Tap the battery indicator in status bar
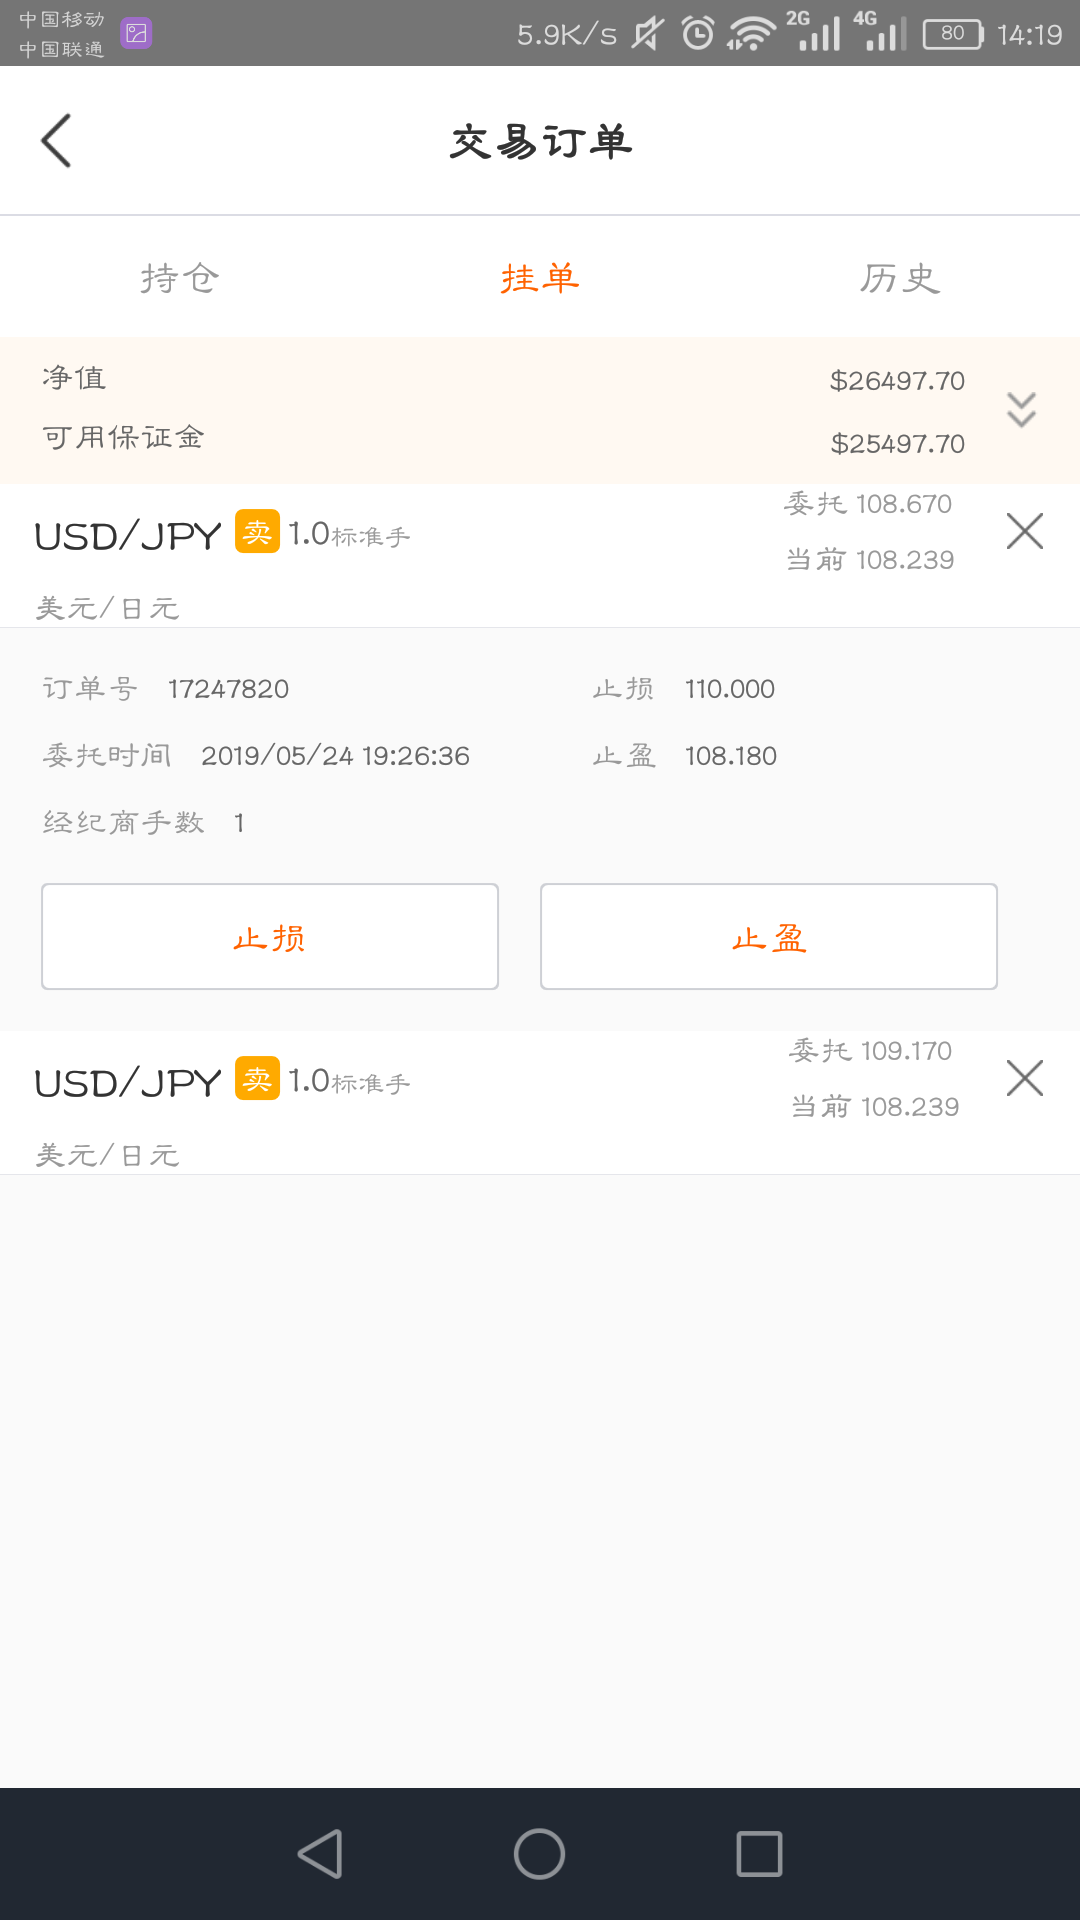The image size is (1080, 1920). (953, 34)
